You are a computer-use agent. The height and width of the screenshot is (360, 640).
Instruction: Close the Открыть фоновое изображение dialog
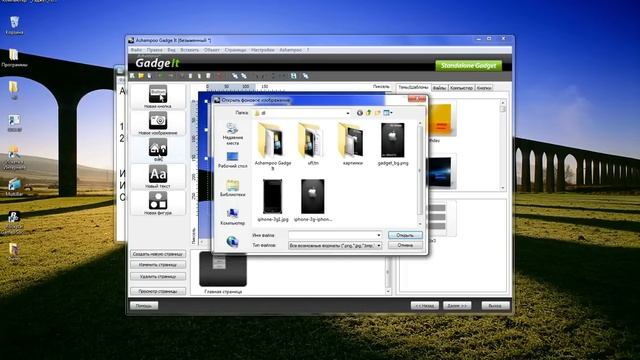click(417, 99)
